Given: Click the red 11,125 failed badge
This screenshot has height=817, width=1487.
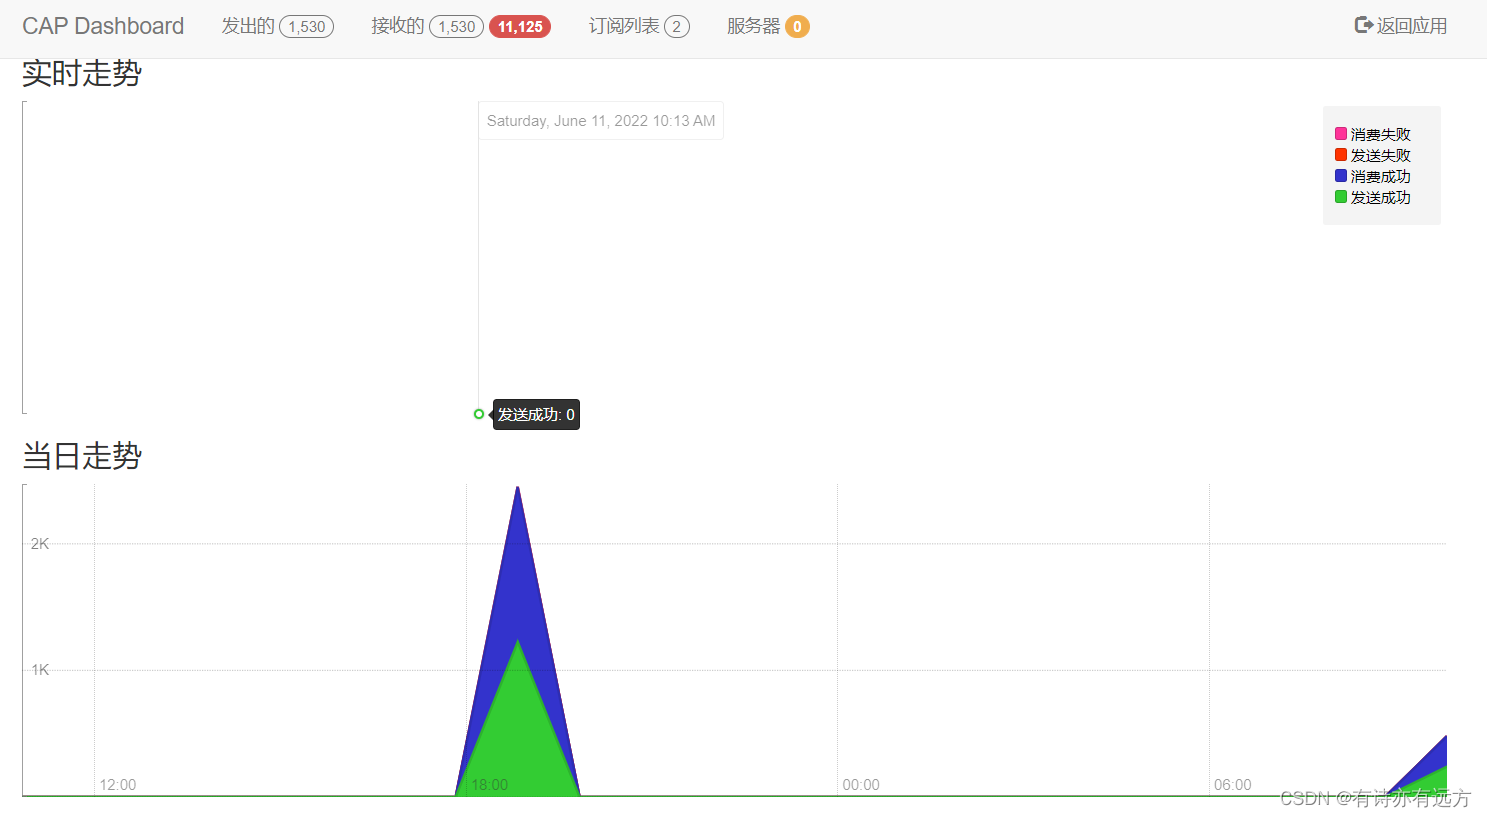Looking at the screenshot, I should click(x=520, y=27).
